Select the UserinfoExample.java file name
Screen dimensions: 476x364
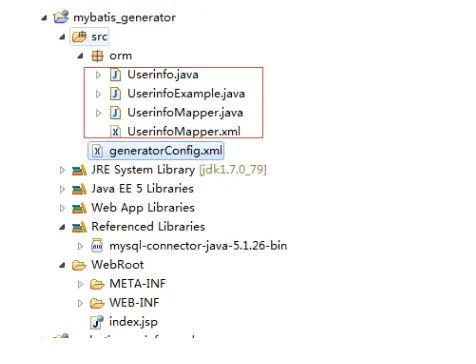186,94
